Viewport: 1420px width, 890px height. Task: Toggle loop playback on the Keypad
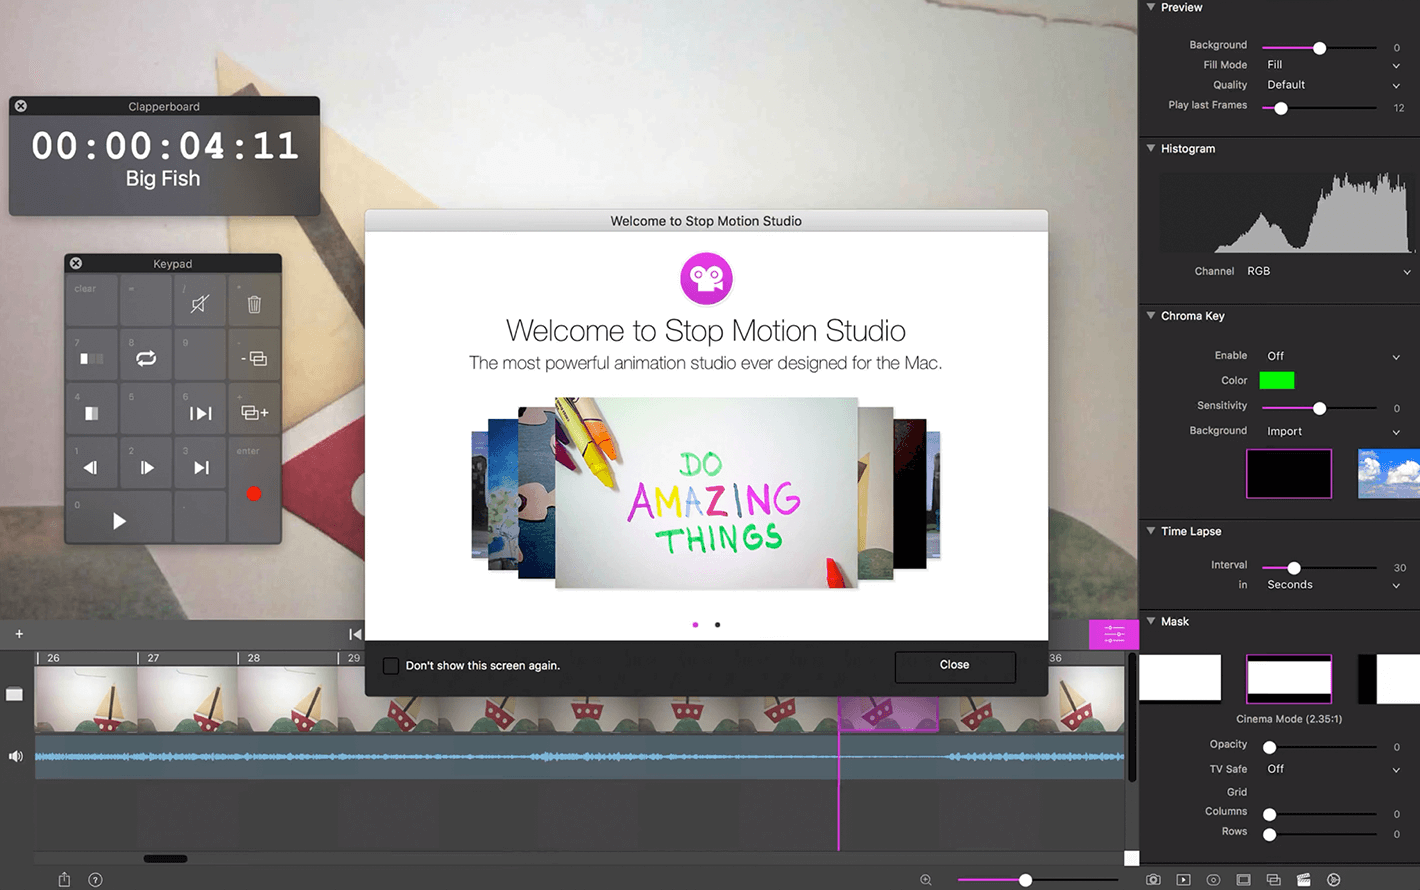pos(146,358)
